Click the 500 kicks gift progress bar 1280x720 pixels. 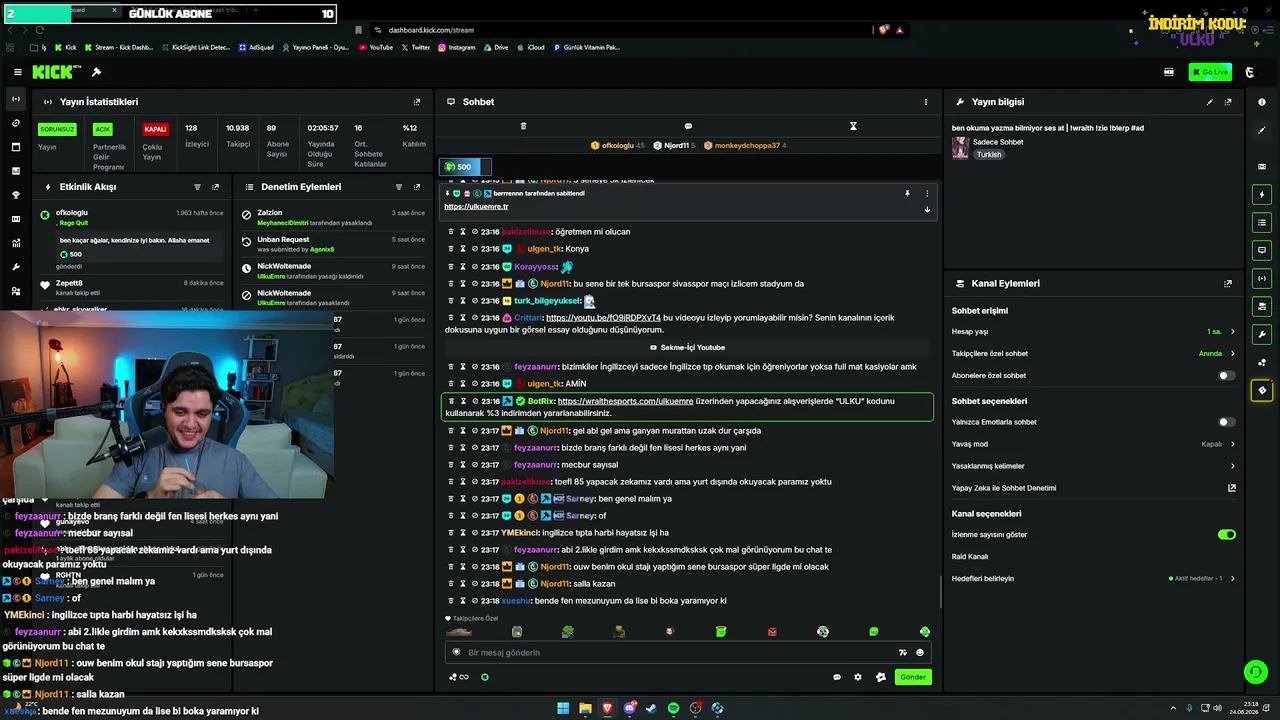pos(466,167)
